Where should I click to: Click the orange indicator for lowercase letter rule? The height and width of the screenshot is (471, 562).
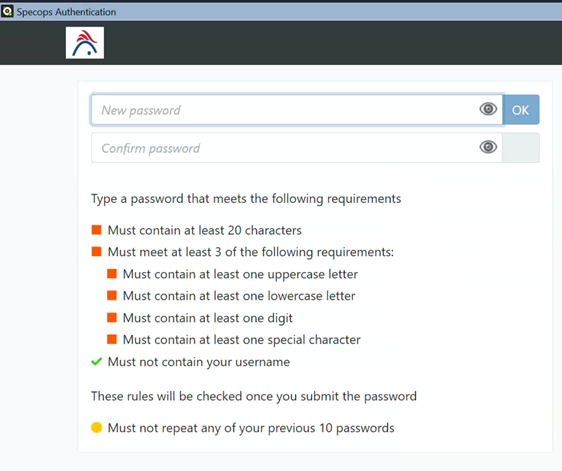click(112, 296)
